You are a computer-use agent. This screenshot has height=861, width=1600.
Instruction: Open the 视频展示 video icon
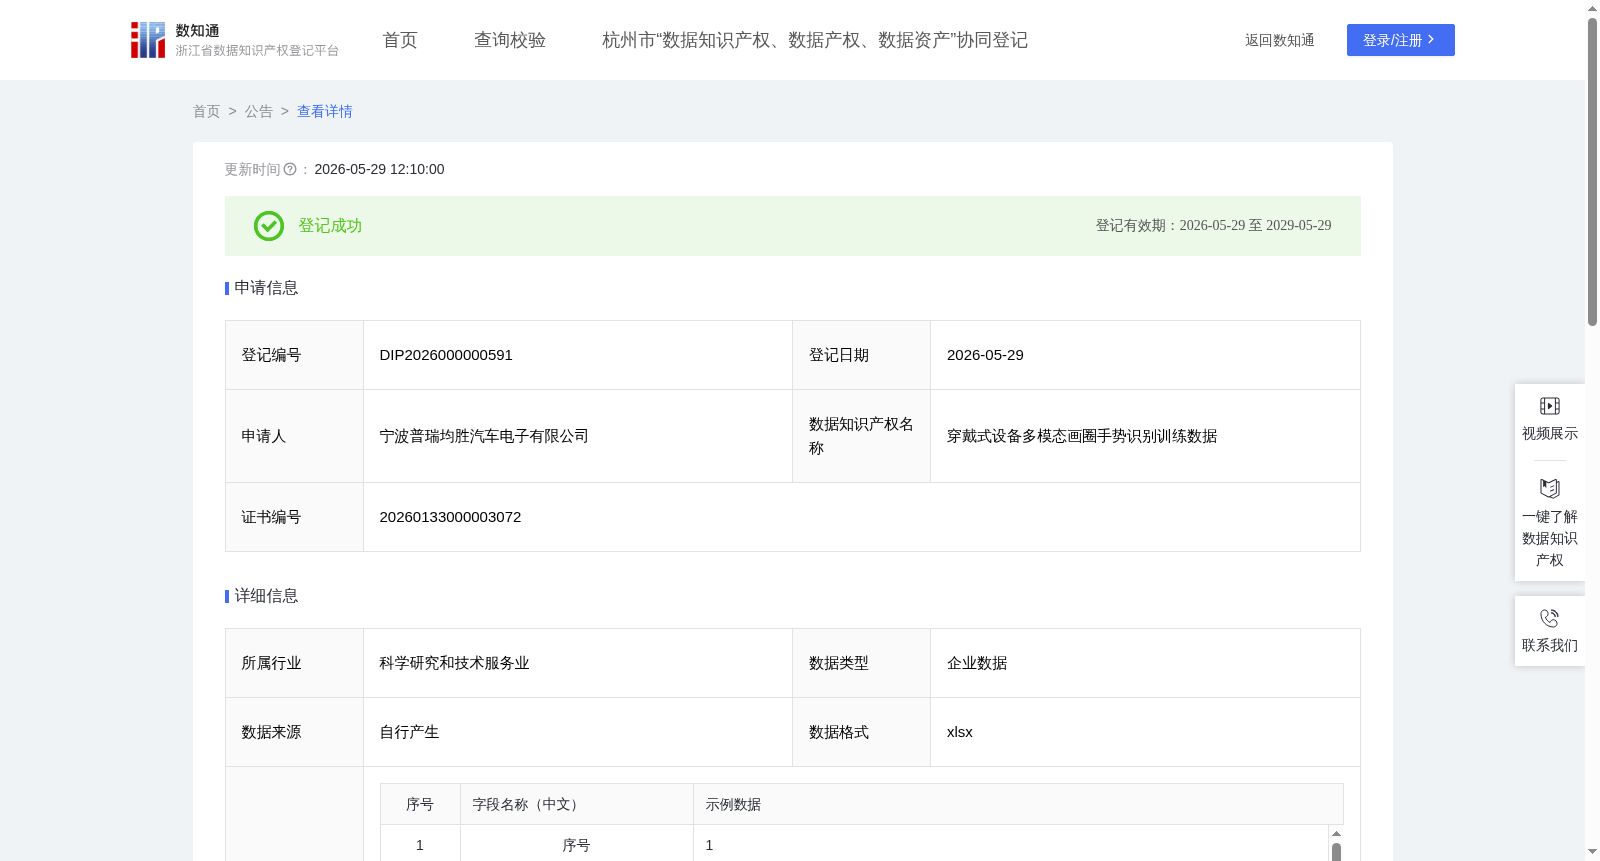1550,406
